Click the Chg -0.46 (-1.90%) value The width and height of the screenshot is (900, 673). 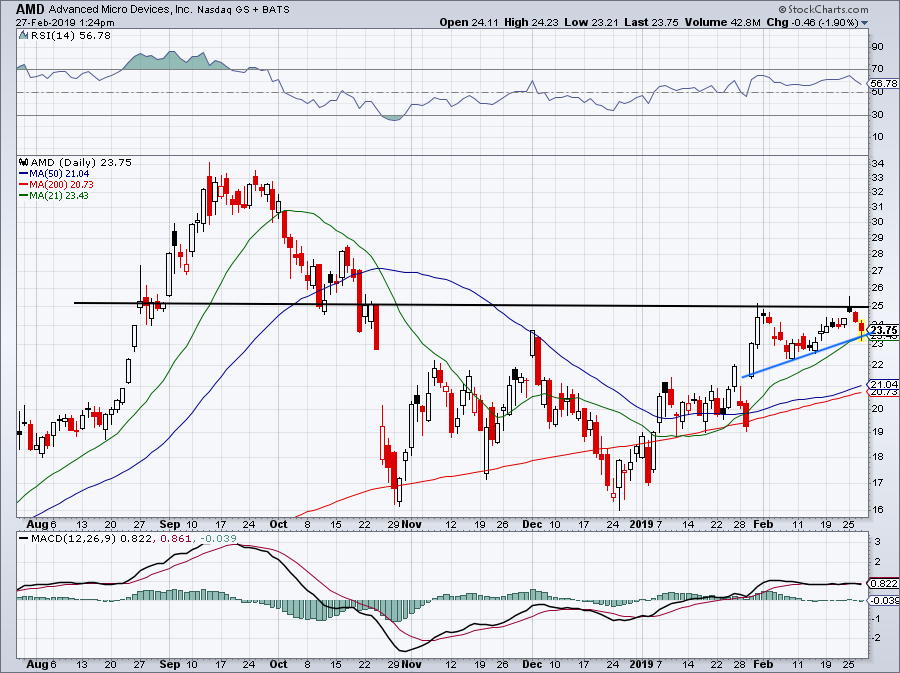[x=813, y=22]
